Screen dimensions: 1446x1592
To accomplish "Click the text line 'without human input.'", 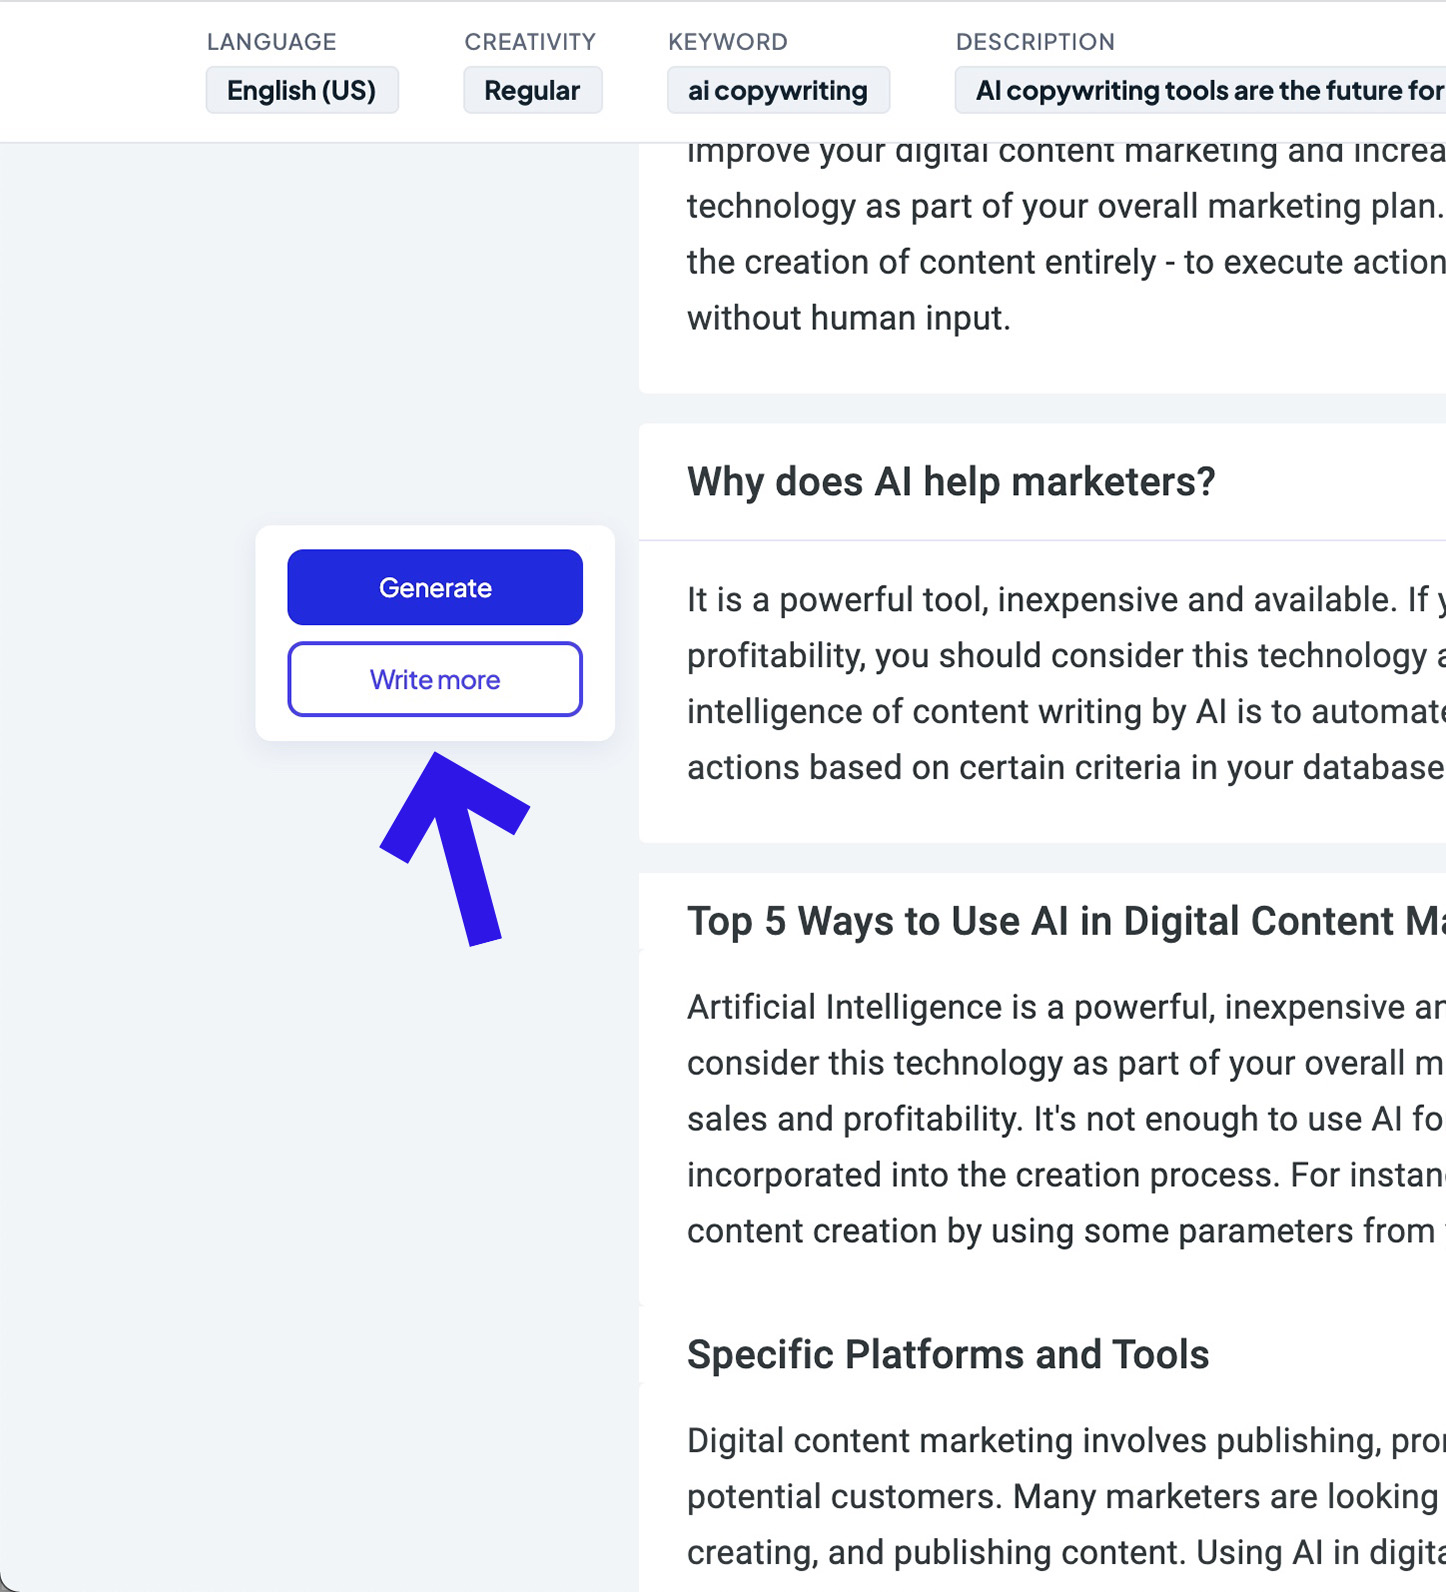I will point(848,318).
